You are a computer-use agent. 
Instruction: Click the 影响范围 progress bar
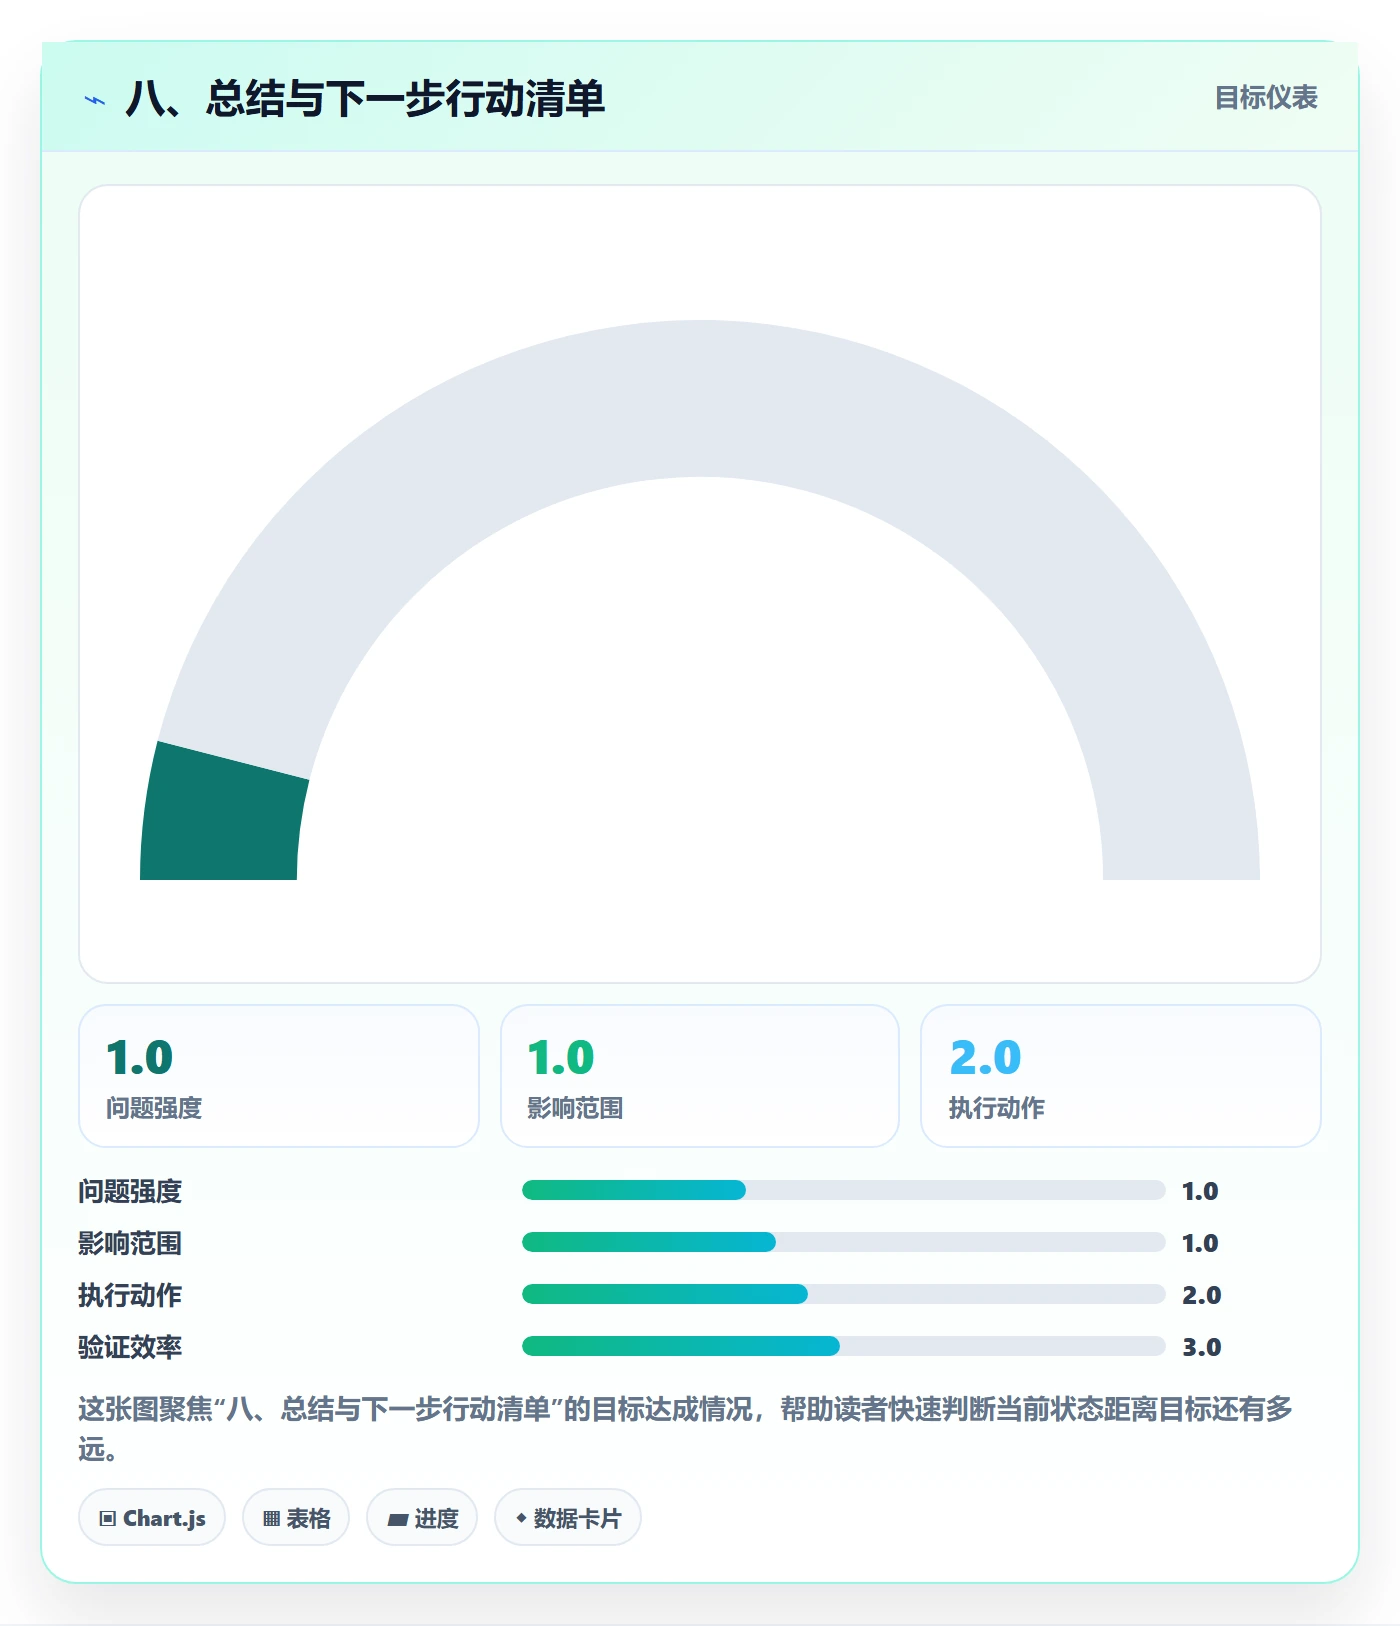pyautogui.click(x=843, y=1242)
